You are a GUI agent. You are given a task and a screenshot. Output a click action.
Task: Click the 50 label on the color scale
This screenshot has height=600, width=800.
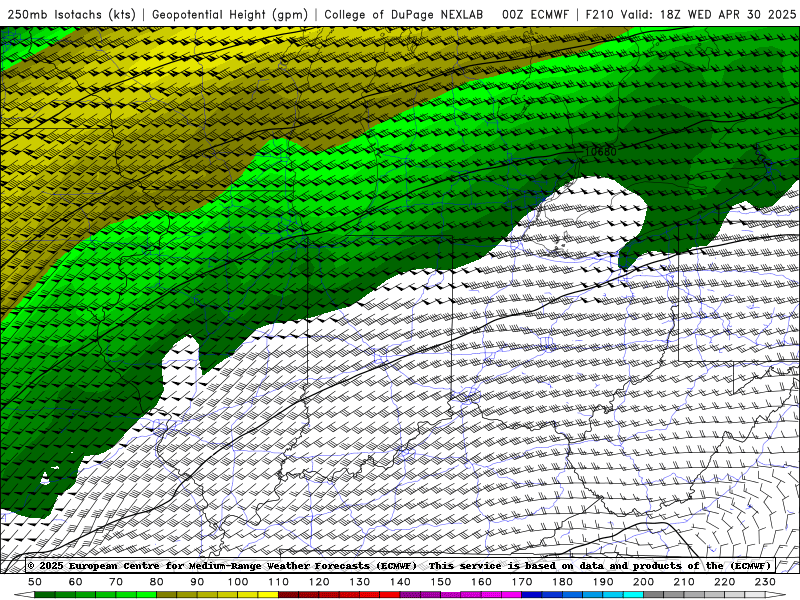[35, 582]
